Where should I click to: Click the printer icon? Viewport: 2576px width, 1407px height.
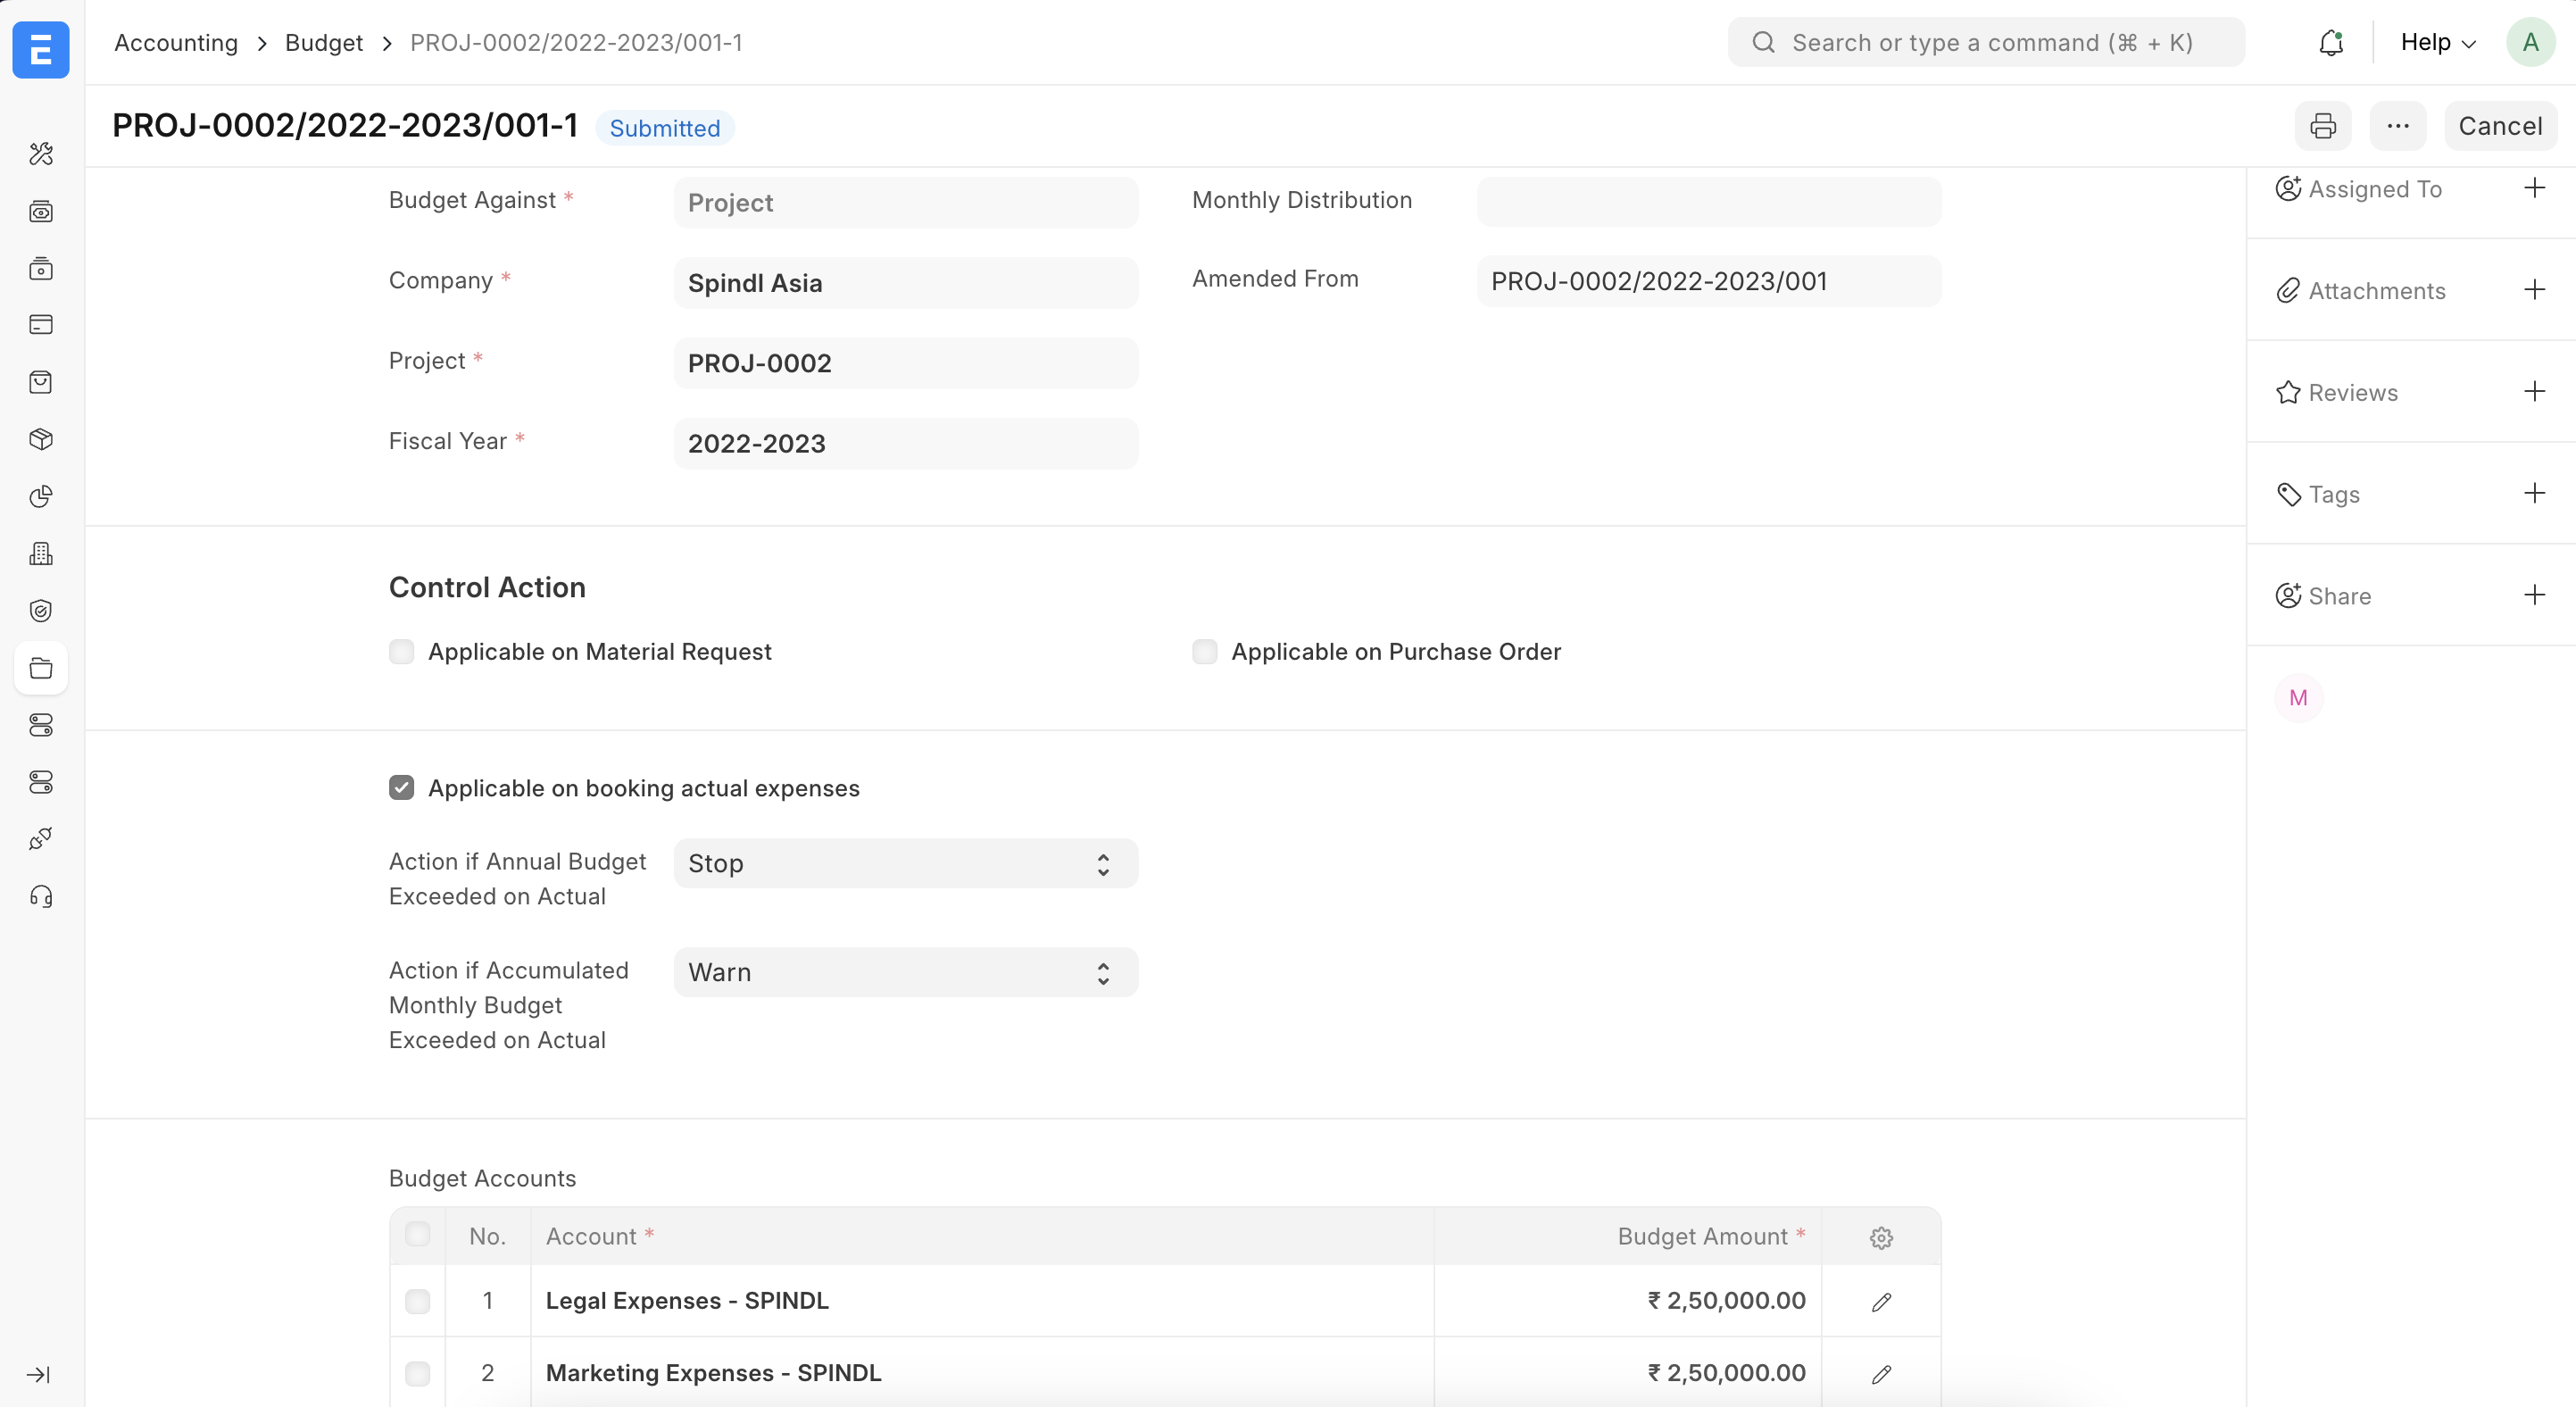(x=2322, y=126)
